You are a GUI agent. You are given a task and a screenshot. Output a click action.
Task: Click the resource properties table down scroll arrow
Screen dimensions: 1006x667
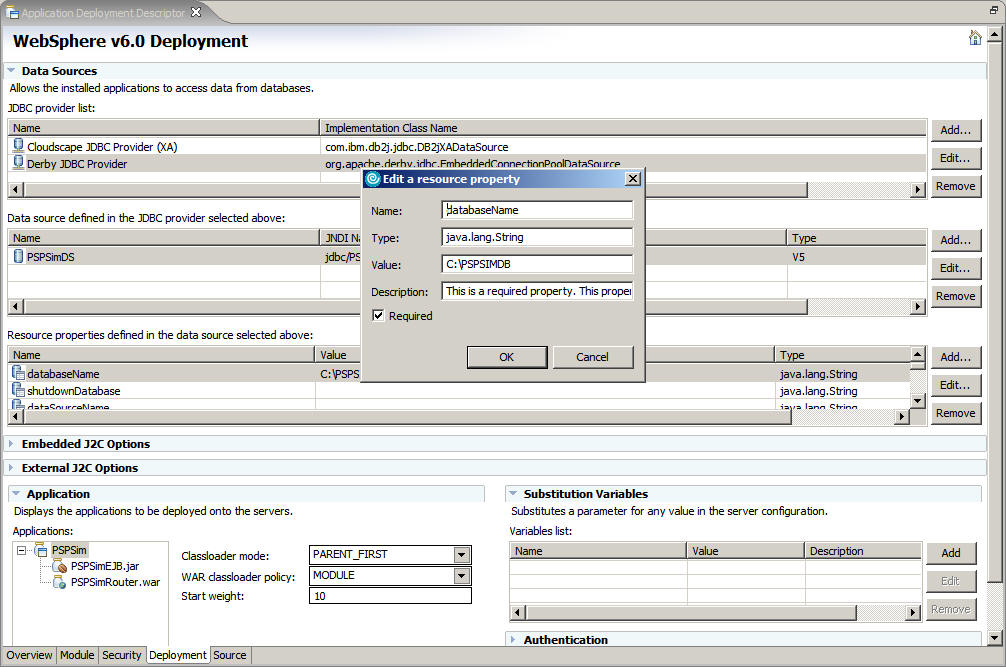click(917, 401)
